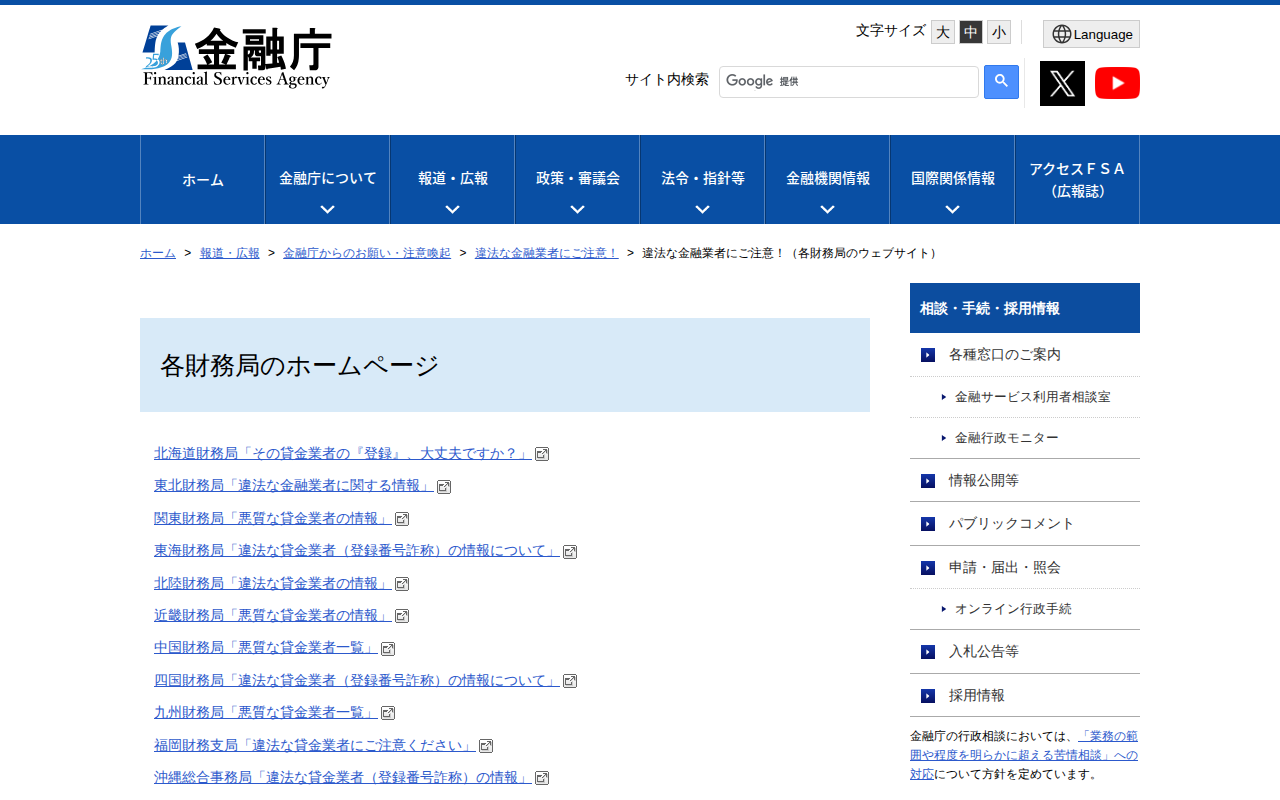Click 相談・手続・採用情報 sidebar heading
The height and width of the screenshot is (800, 1280).
1025,308
